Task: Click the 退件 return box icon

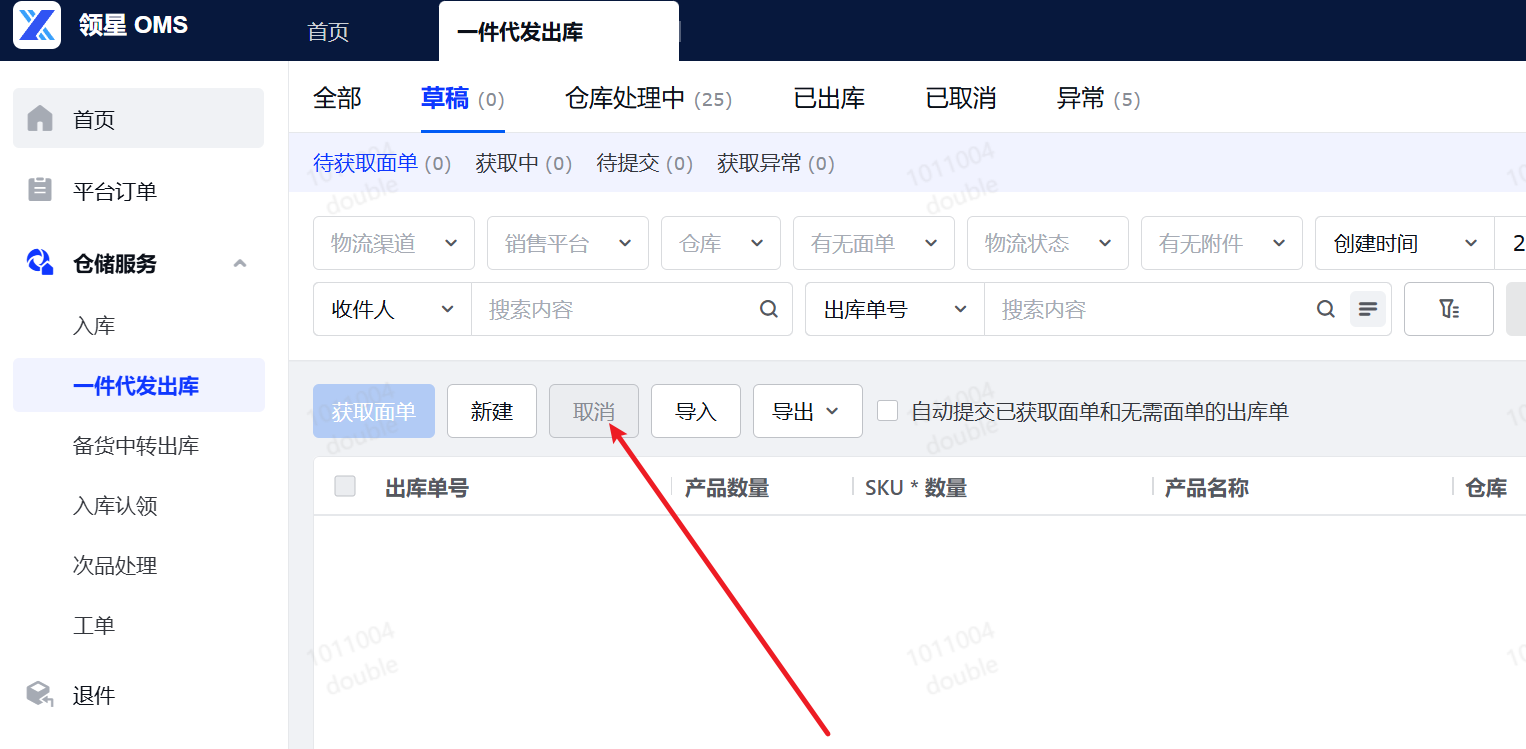Action: pos(40,695)
